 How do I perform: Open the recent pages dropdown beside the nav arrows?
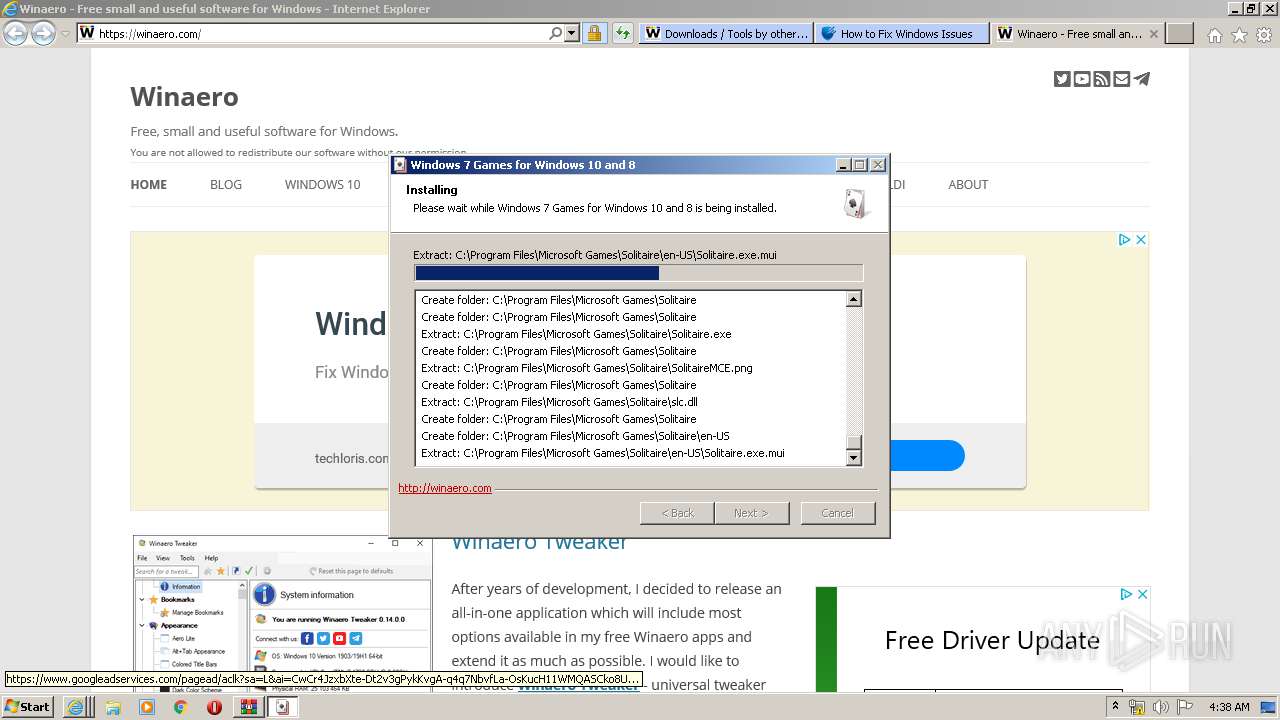pyautogui.click(x=65, y=33)
